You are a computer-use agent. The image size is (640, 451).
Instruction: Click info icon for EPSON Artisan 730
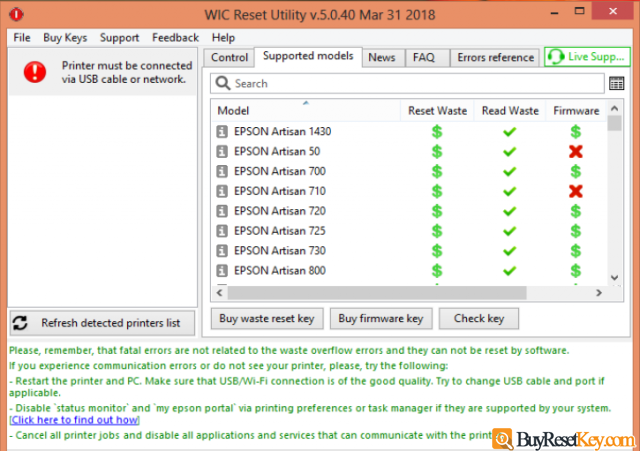222,251
